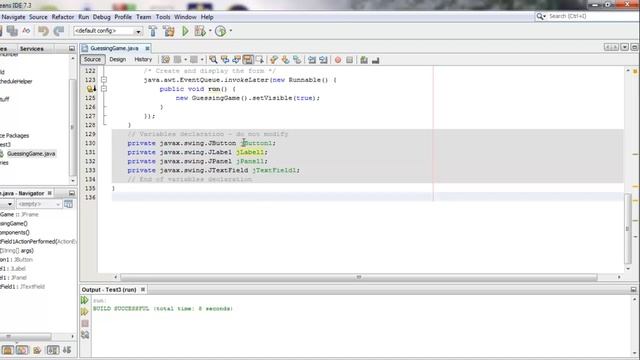Click the Stop Macro Recording icon

pyautogui.click(x=349, y=60)
